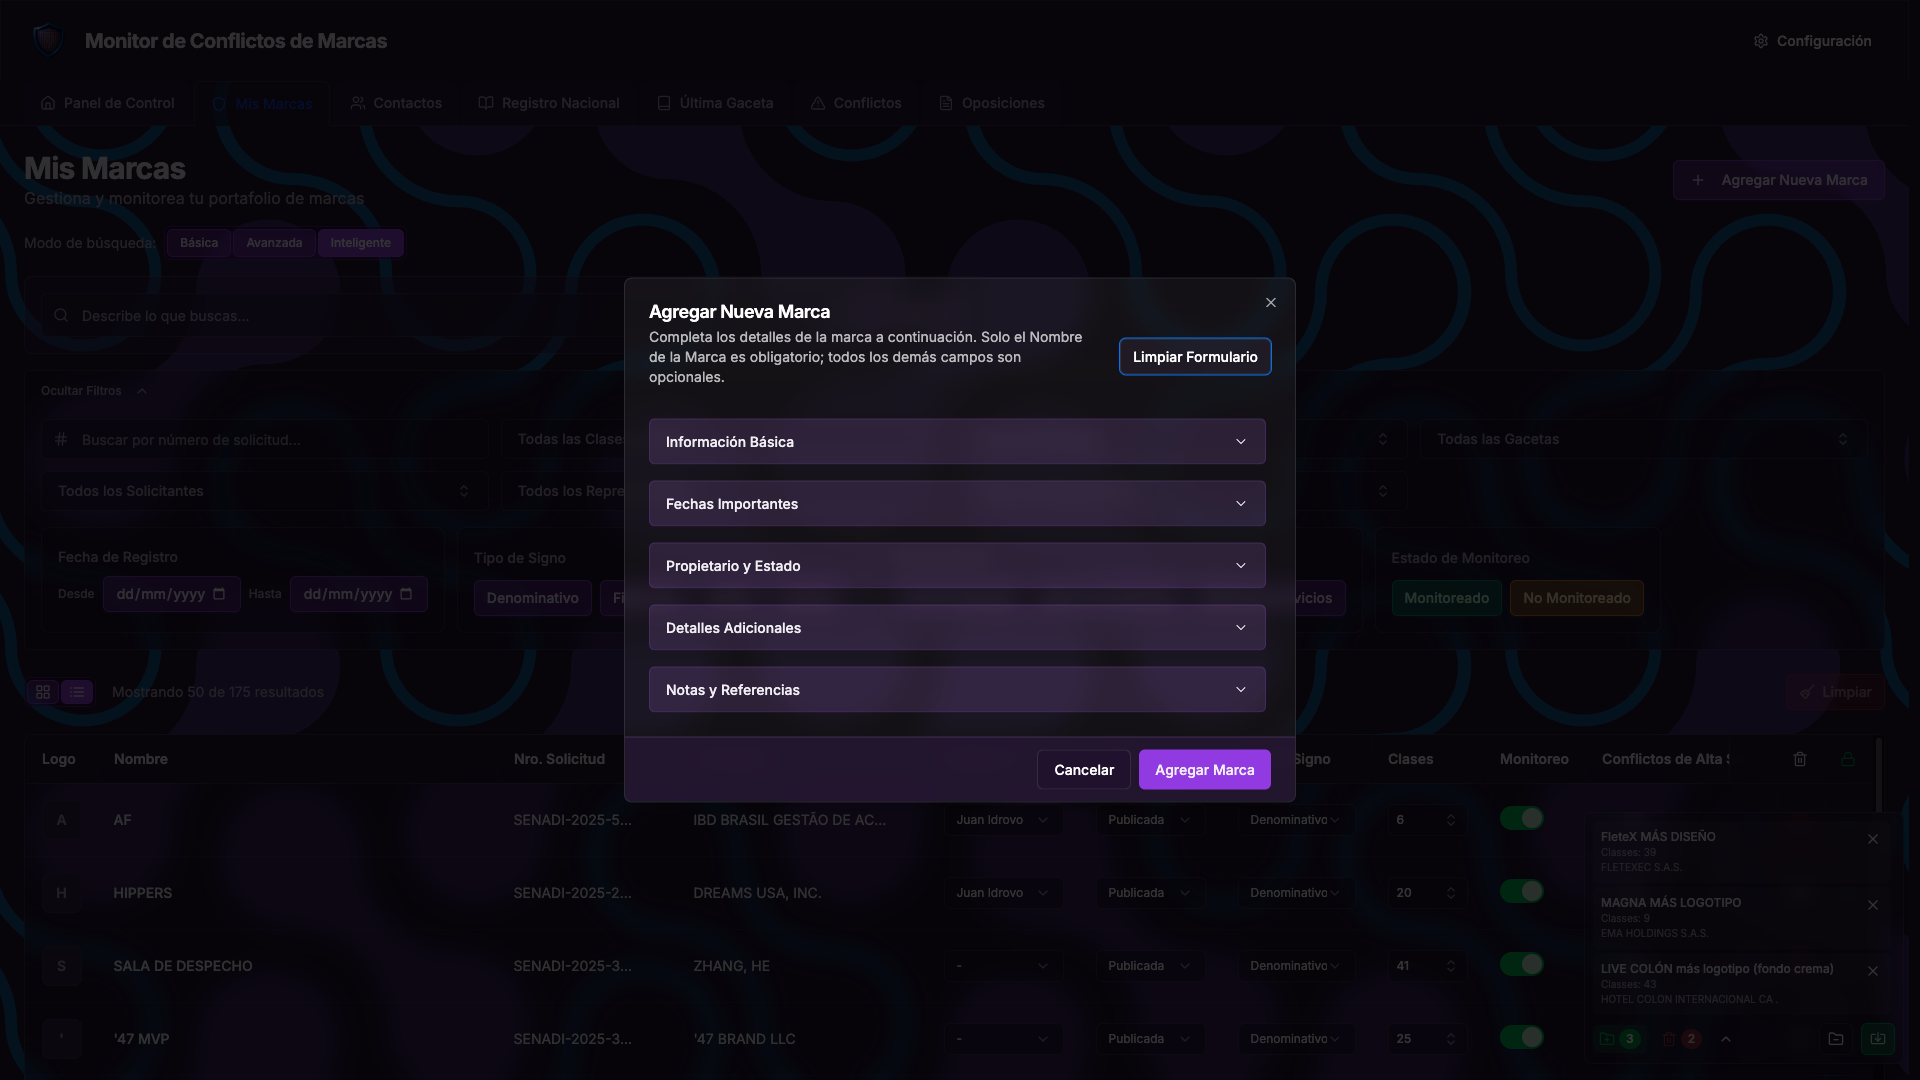Select the grid view icon
1920x1080 pixels.
[43, 692]
